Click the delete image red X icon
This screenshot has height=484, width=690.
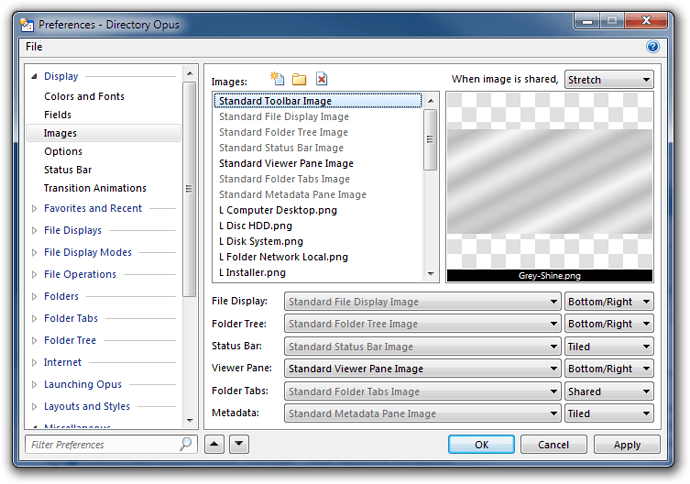322,79
